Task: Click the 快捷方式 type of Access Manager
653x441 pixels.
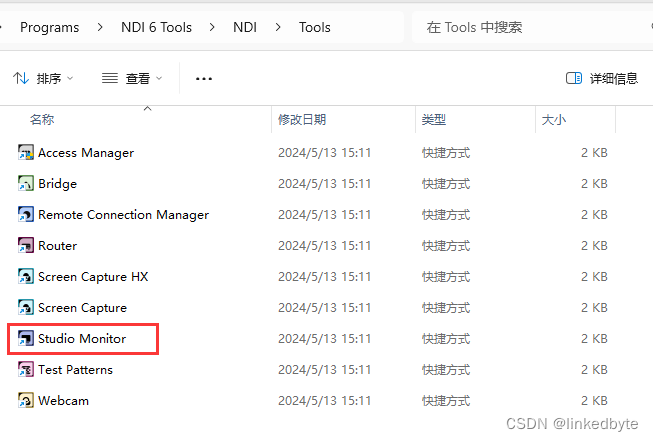Action: pyautogui.click(x=446, y=153)
